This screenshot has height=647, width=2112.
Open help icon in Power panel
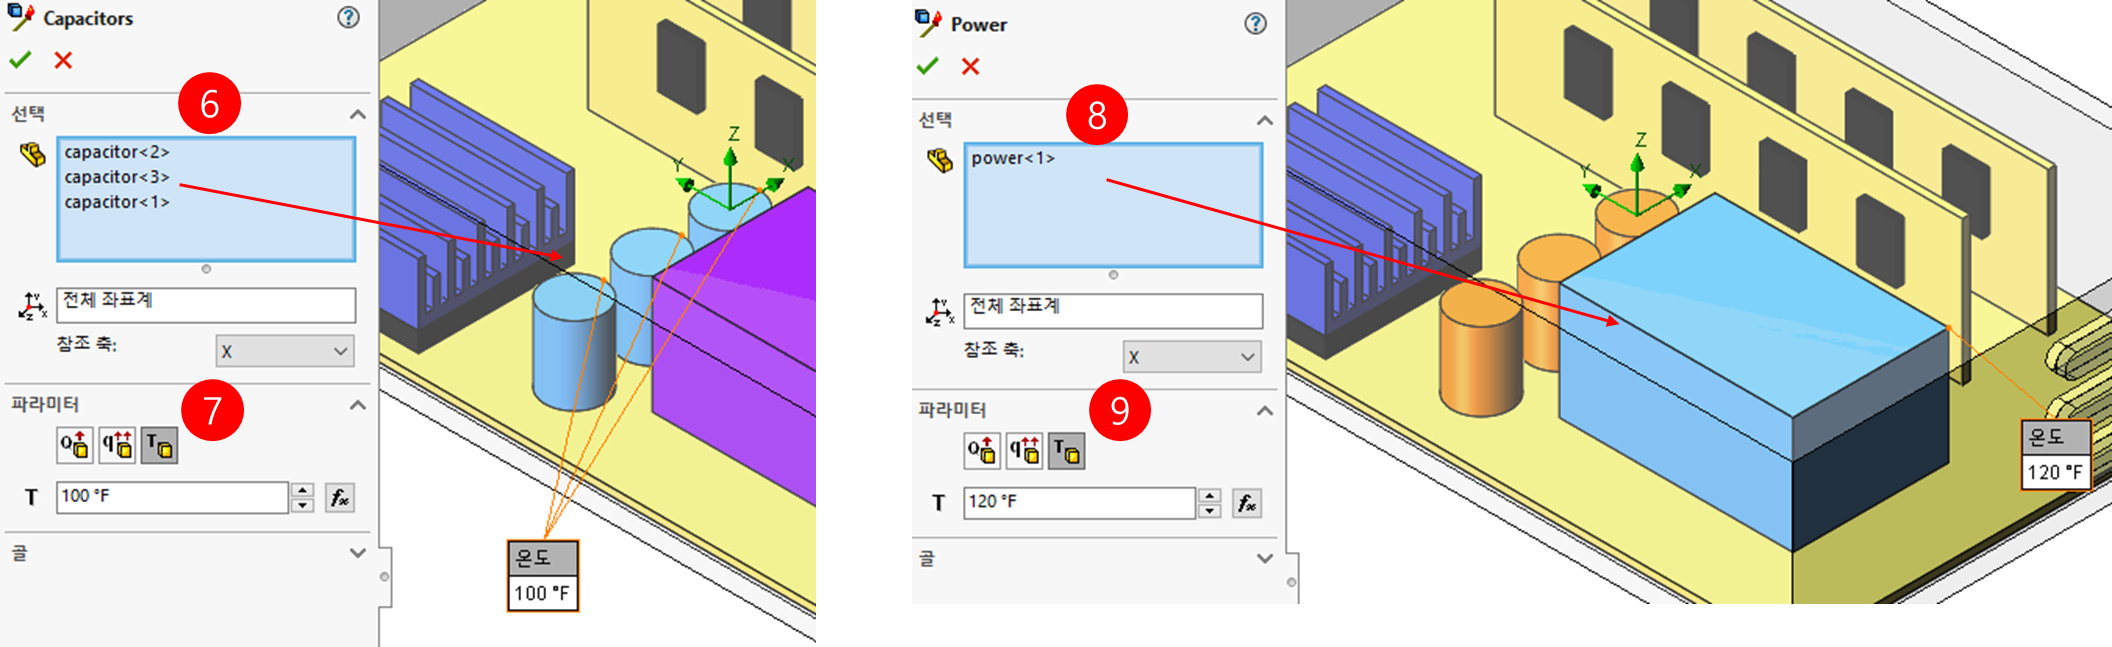pyautogui.click(x=1255, y=23)
